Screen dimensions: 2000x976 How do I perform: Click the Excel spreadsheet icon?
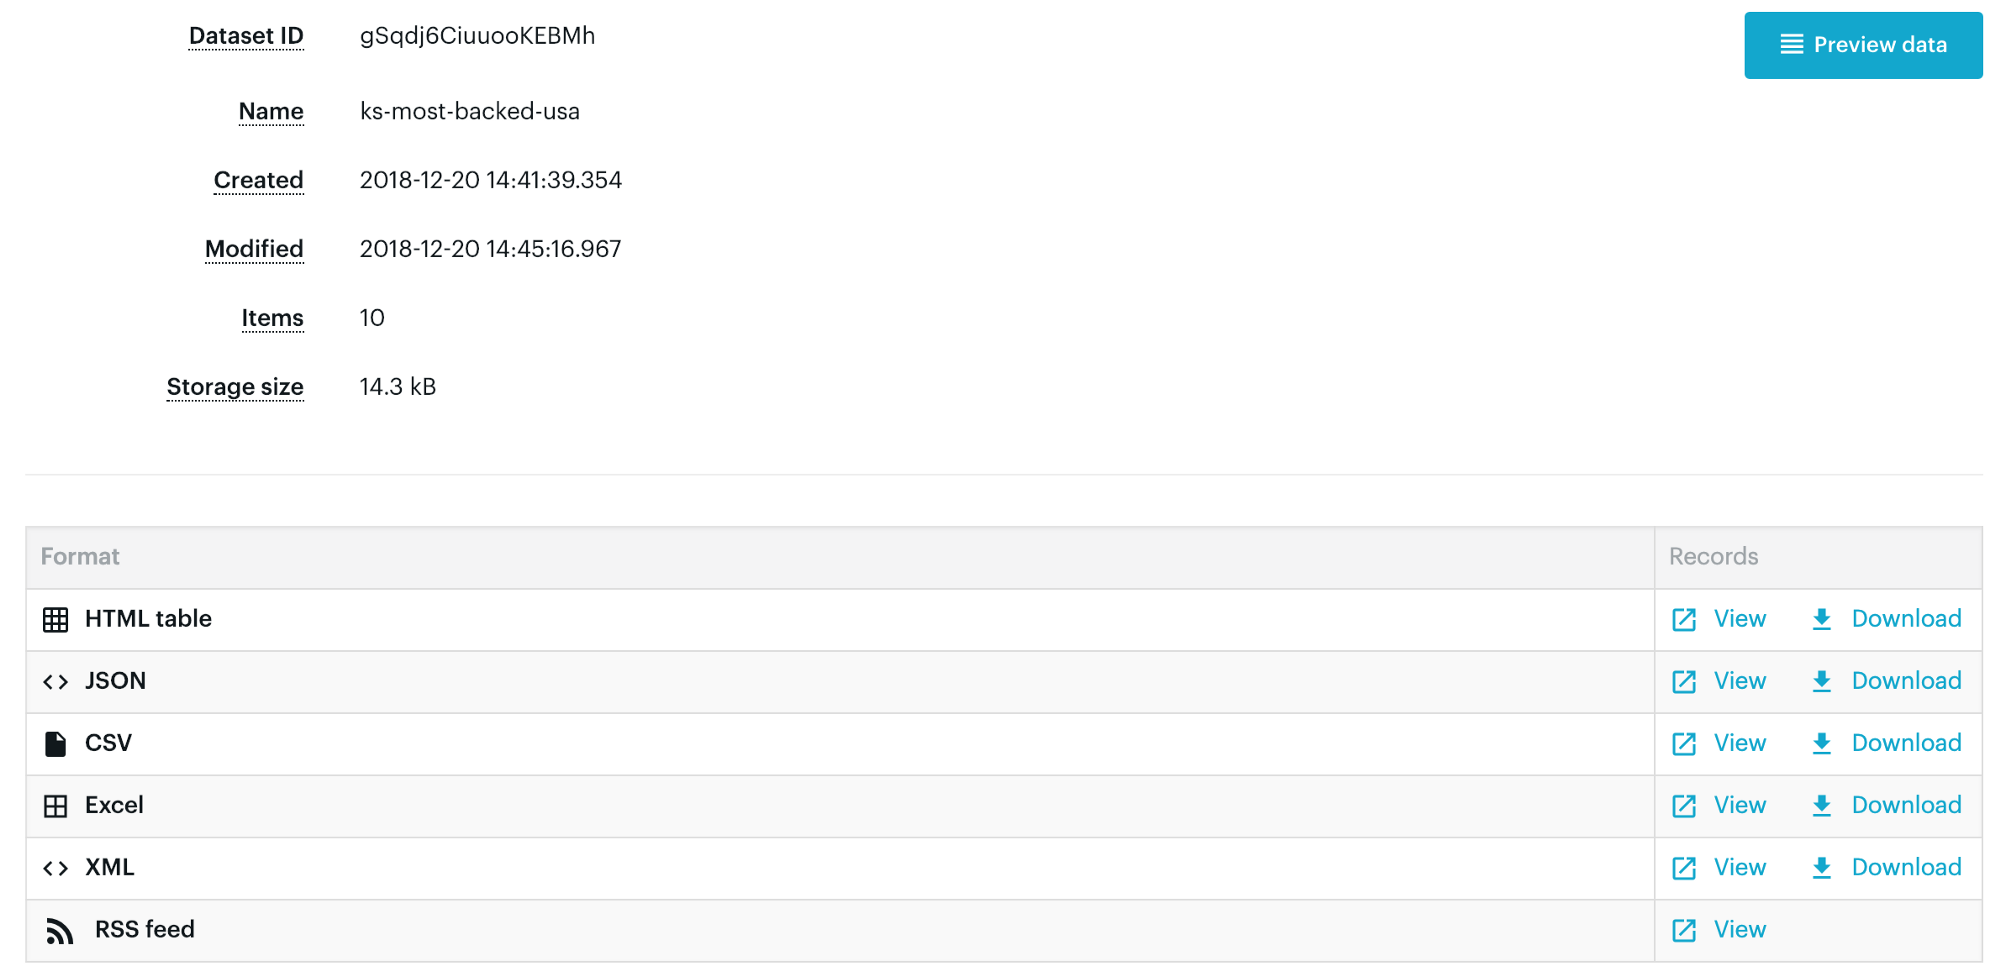(x=56, y=806)
